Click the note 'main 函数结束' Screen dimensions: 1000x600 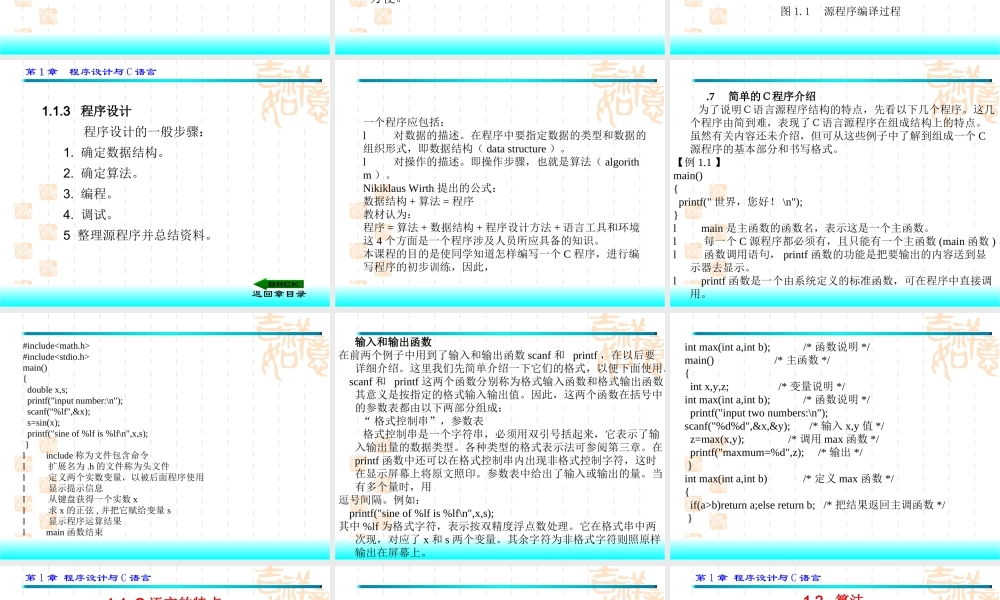pyautogui.click(x=75, y=532)
